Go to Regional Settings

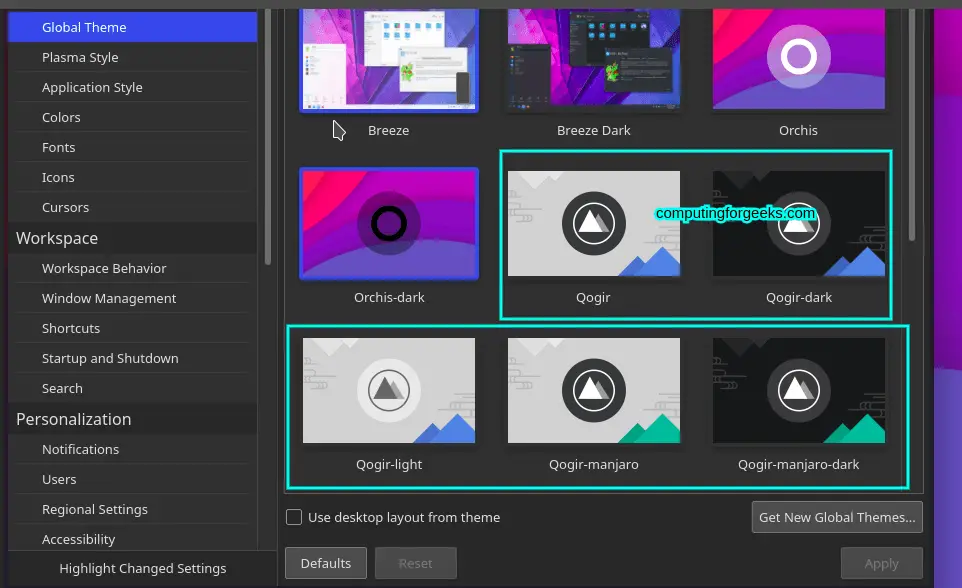(133, 509)
